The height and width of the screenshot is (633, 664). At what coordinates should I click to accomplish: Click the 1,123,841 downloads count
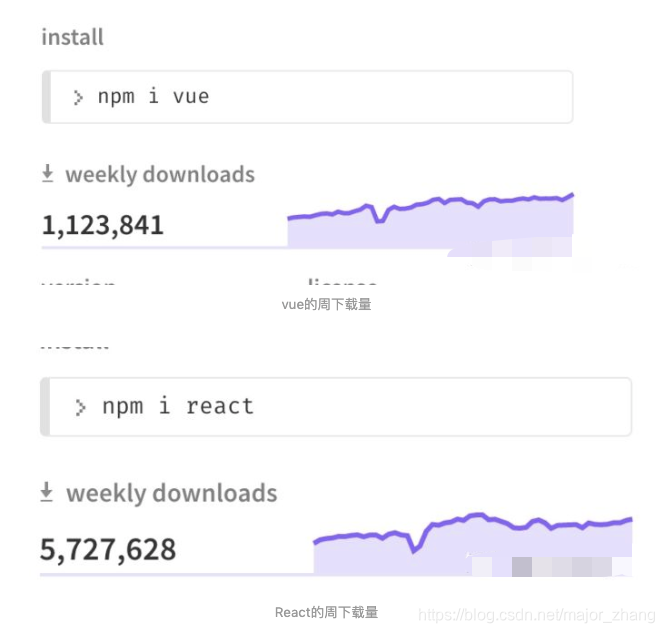click(102, 225)
